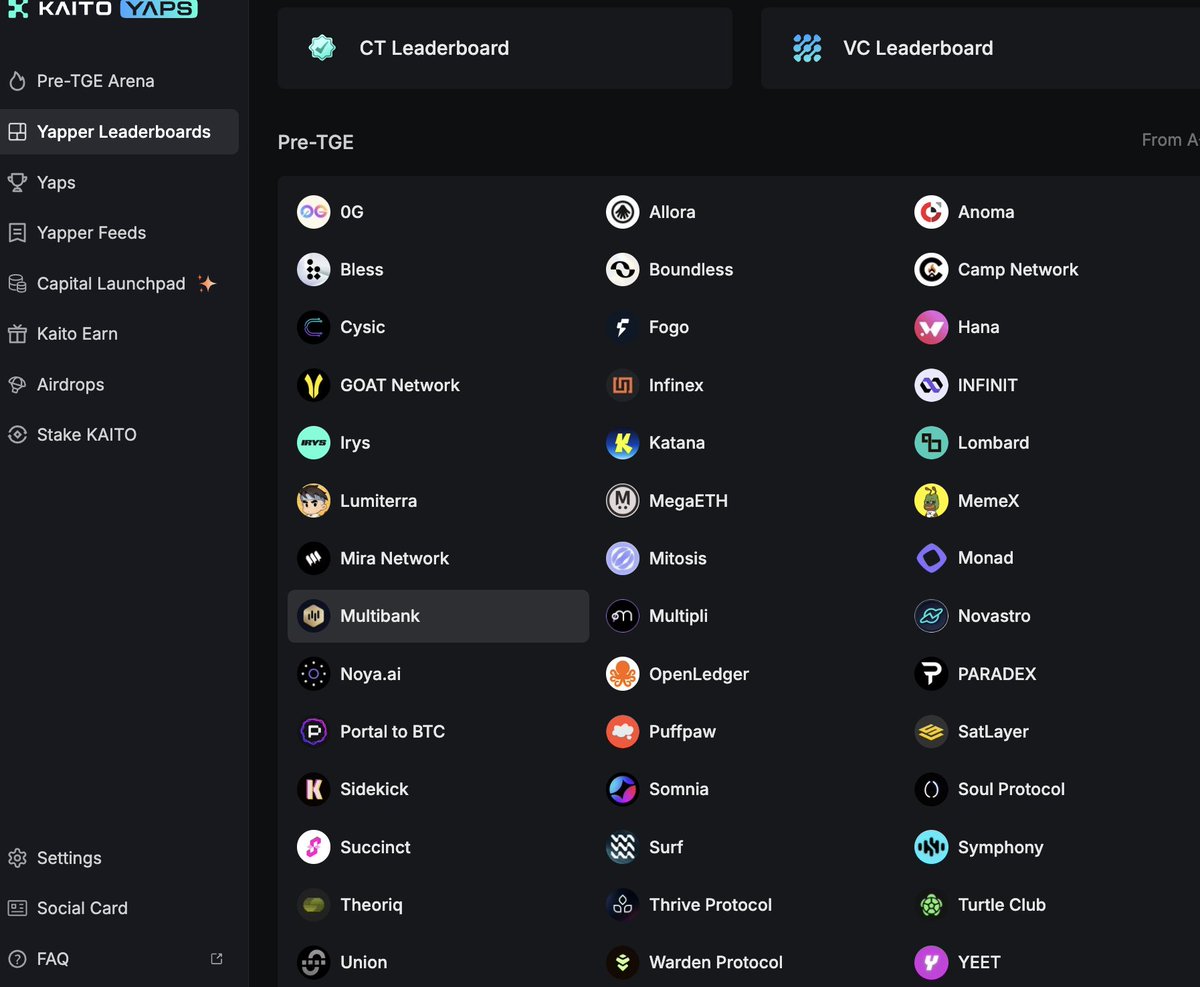This screenshot has width=1200, height=987.
Task: Navigate to Airdrops page
Action: [119, 385]
